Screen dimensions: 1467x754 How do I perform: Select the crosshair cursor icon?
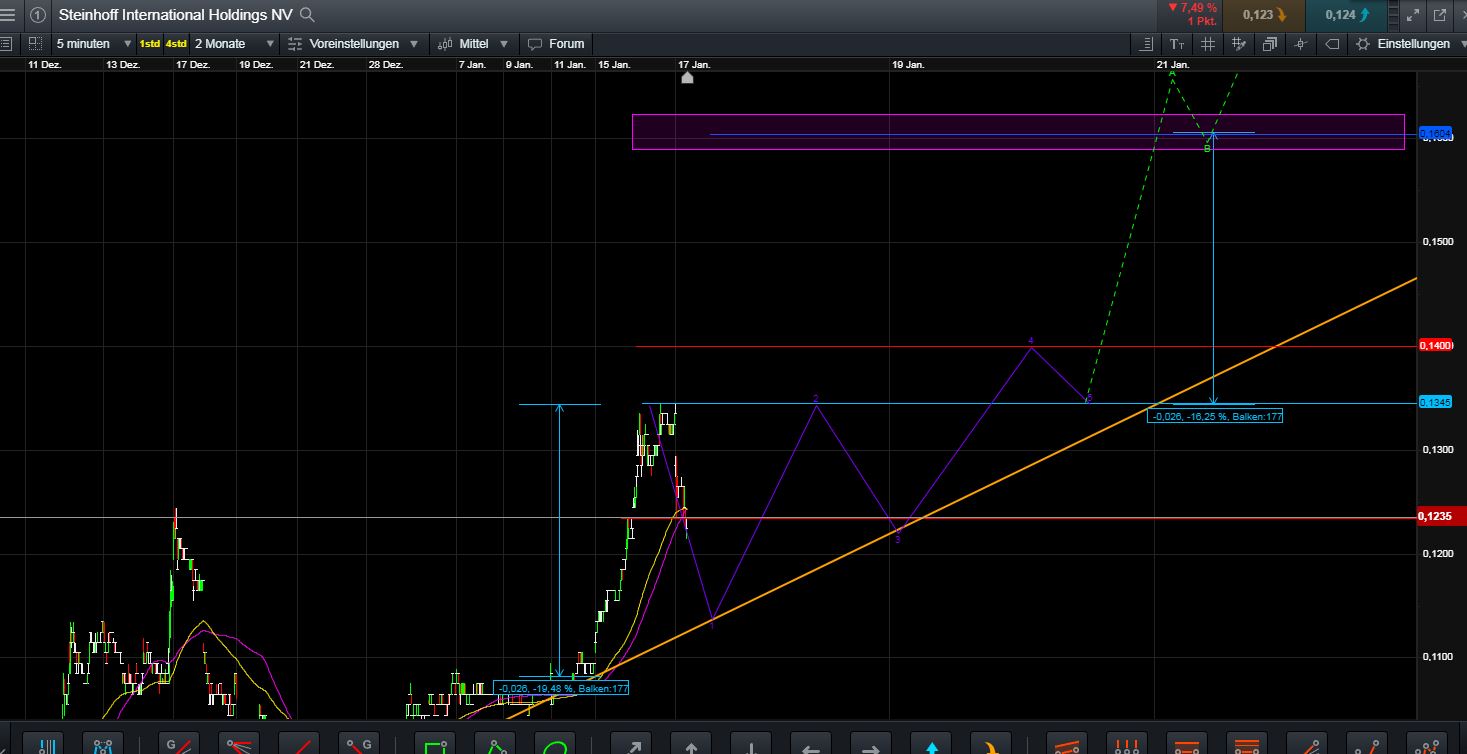pyautogui.click(x=1300, y=43)
